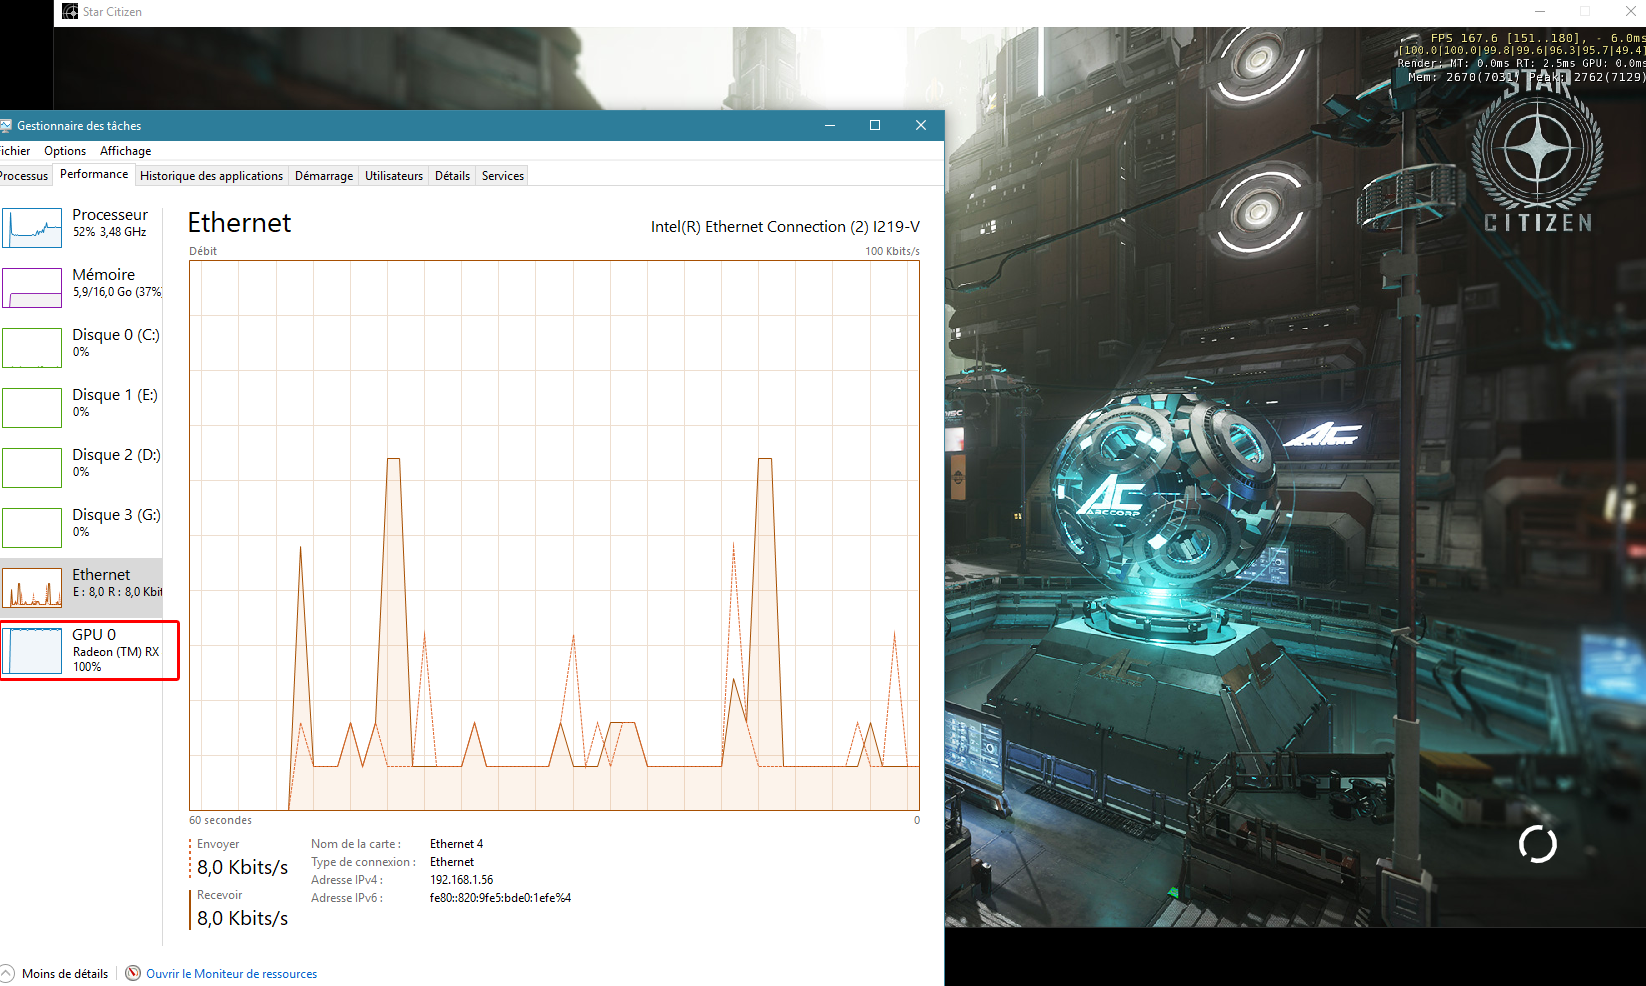The width and height of the screenshot is (1646, 986).
Task: Maximize the Gestionnaire des tâches window
Action: tap(875, 125)
